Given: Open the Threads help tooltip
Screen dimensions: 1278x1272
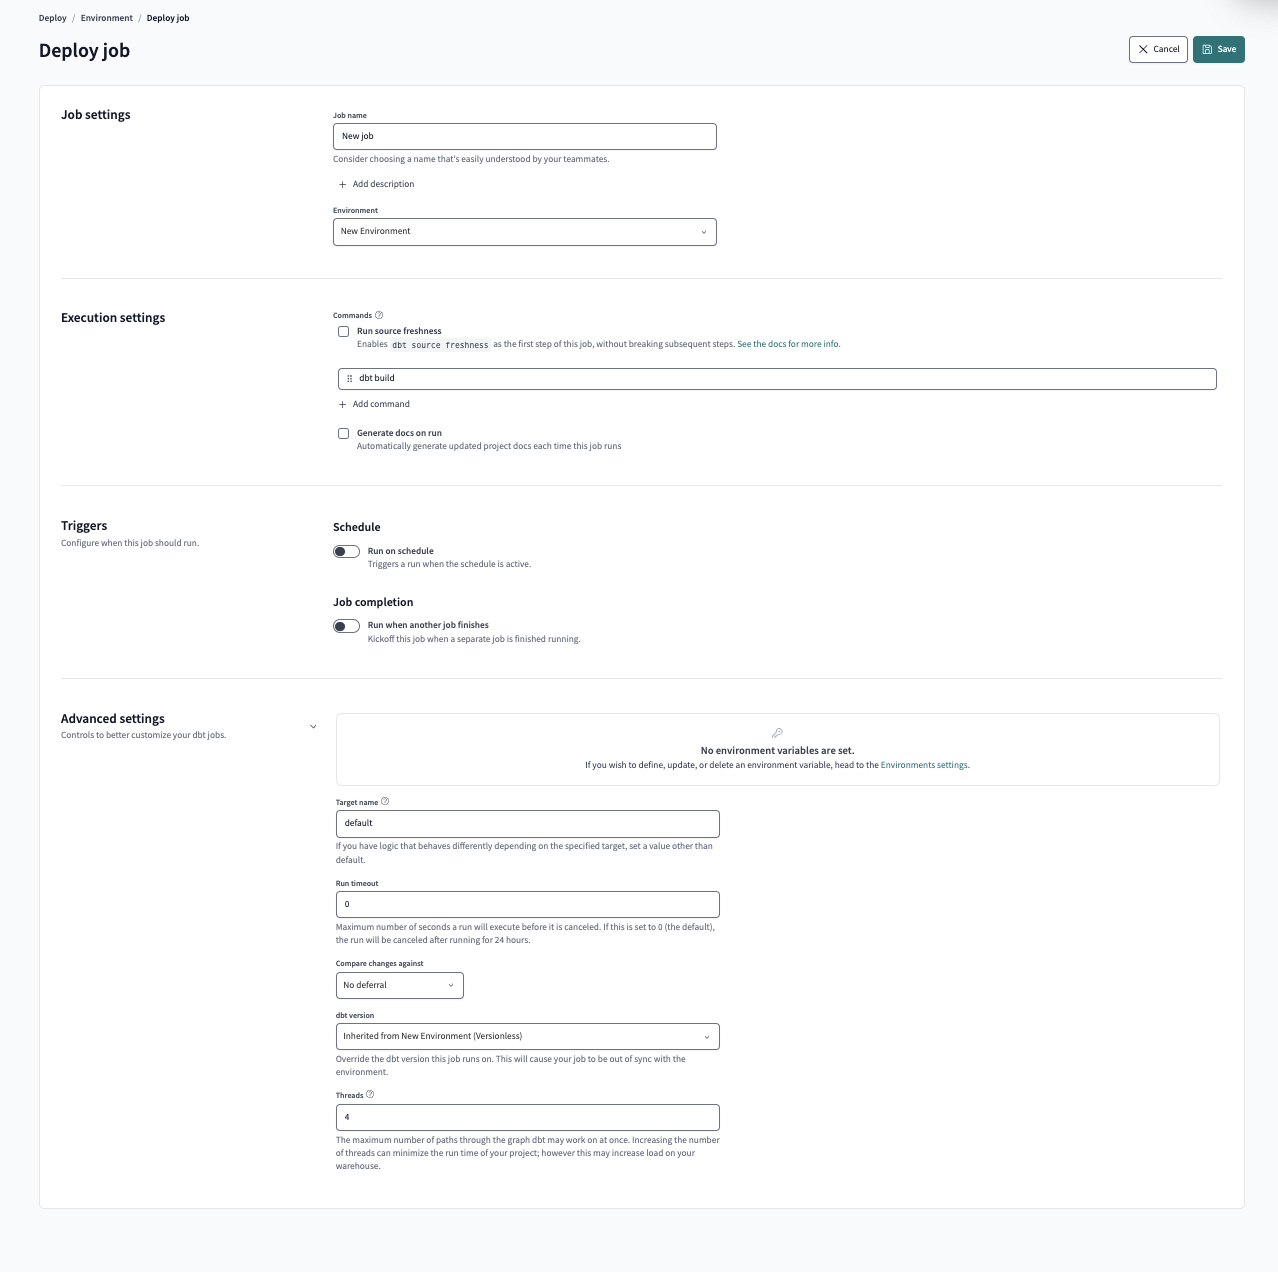Looking at the screenshot, I should pos(369,1094).
